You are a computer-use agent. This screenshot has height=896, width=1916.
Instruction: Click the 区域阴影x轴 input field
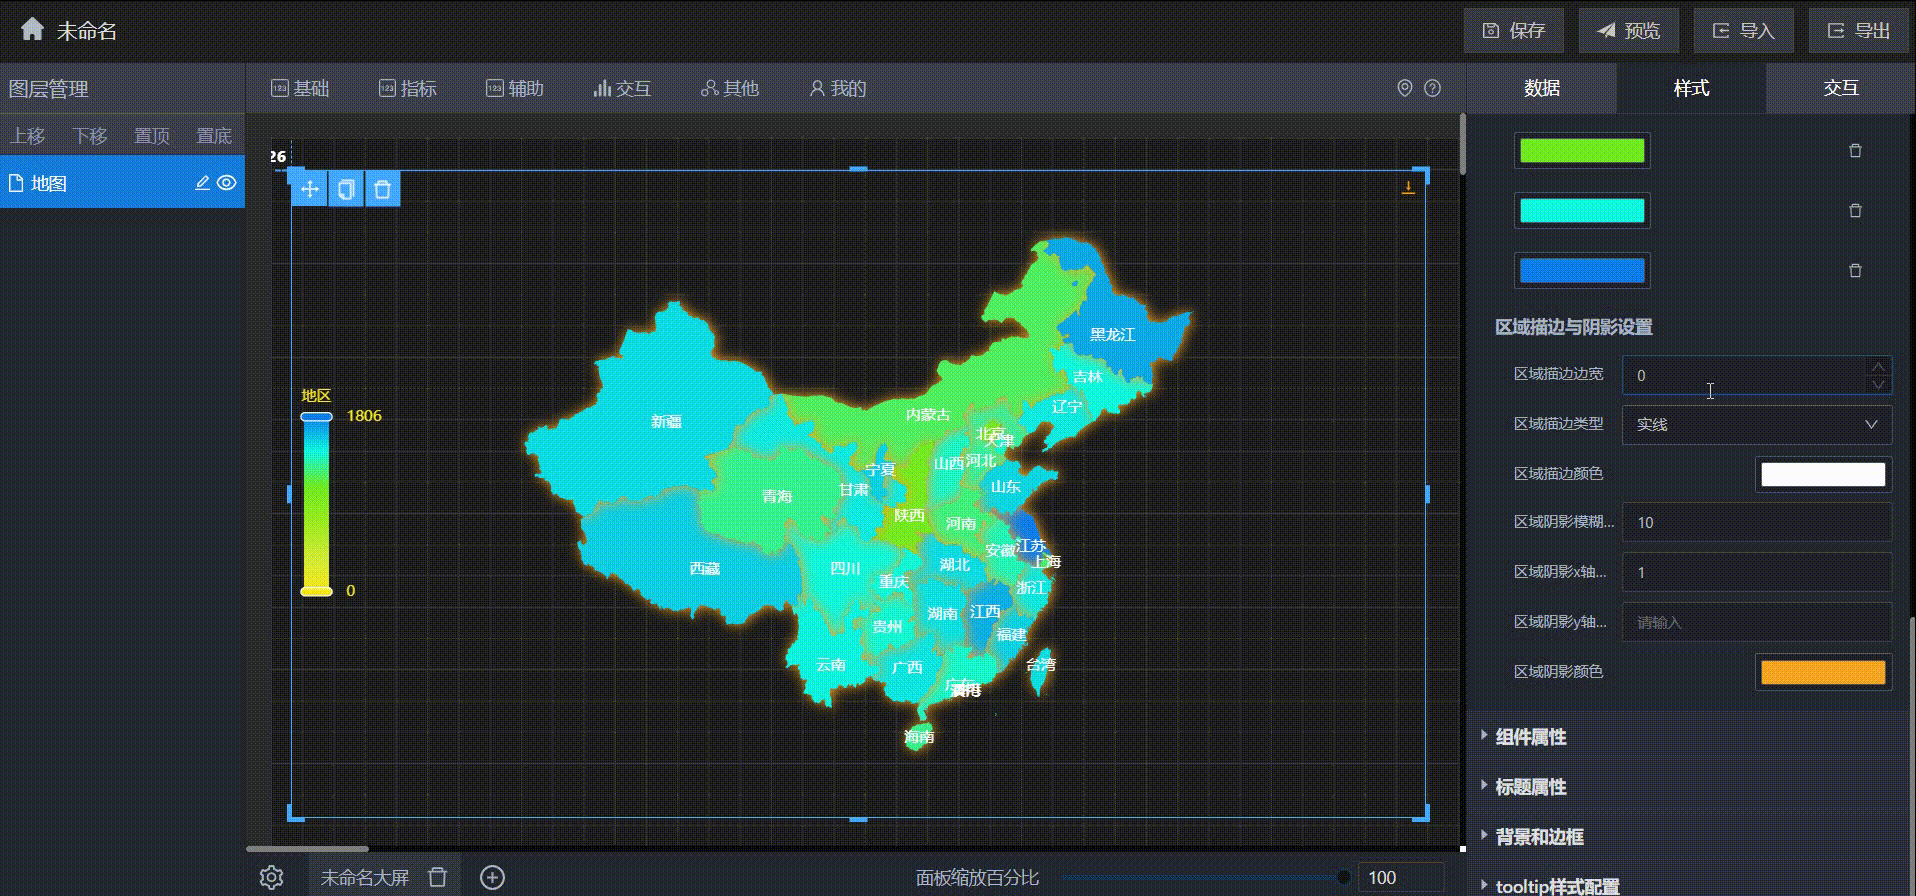1757,573
